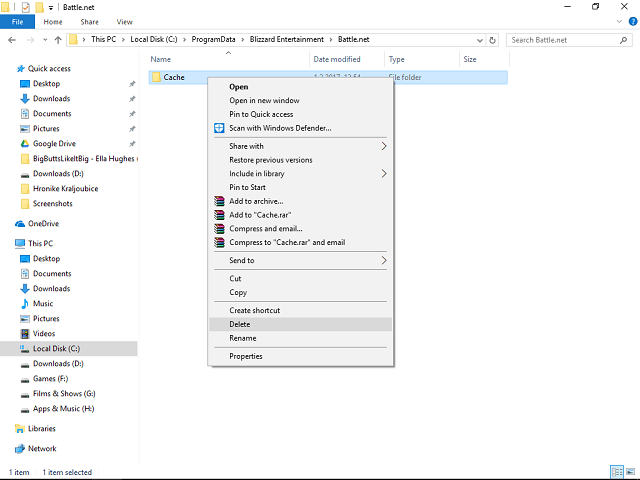Choose Compress and email...
This screenshot has height=480, width=640.
300,229
